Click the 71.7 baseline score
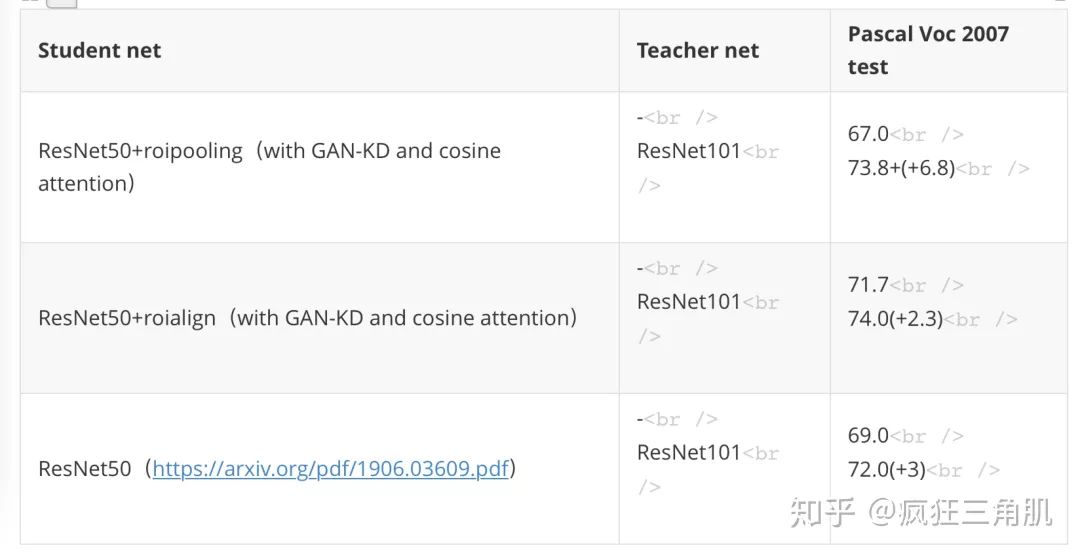This screenshot has width=1080, height=556. [x=868, y=285]
